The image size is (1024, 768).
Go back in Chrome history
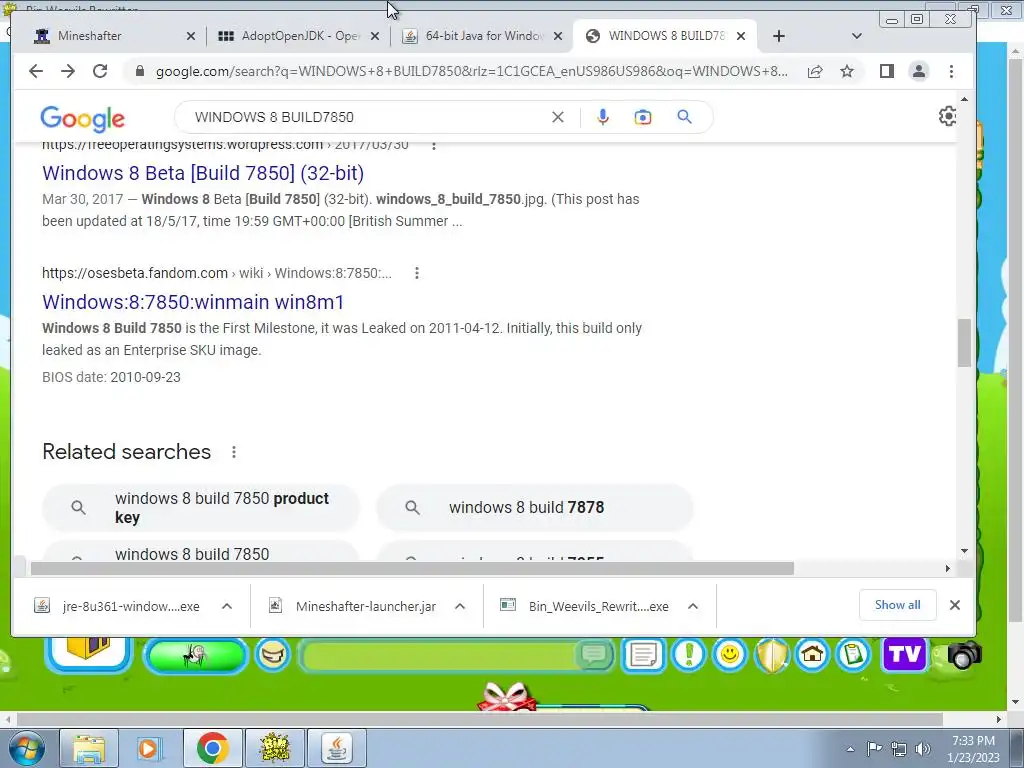click(x=36, y=71)
